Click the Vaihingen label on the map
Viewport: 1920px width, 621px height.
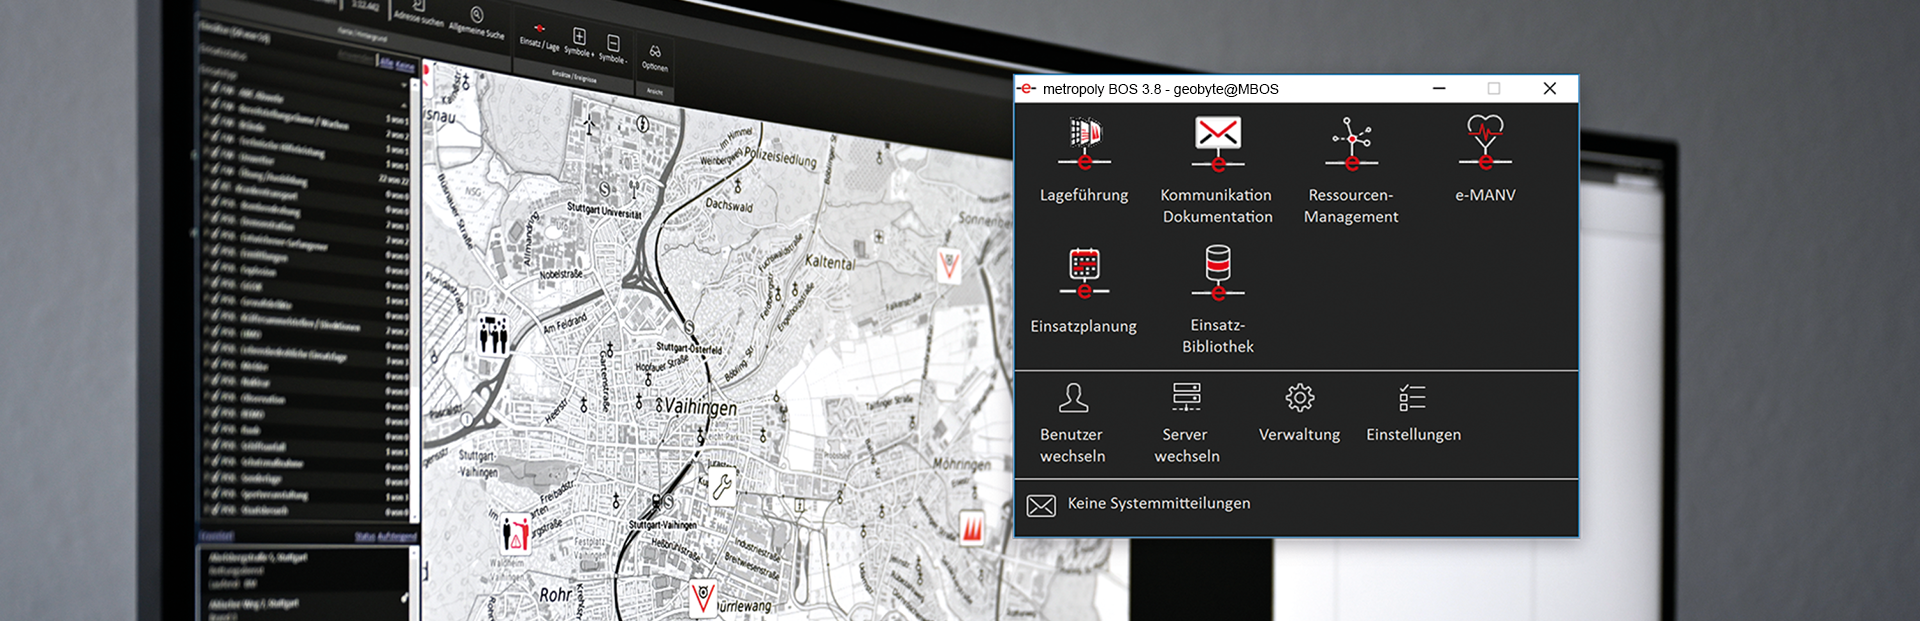coord(701,407)
